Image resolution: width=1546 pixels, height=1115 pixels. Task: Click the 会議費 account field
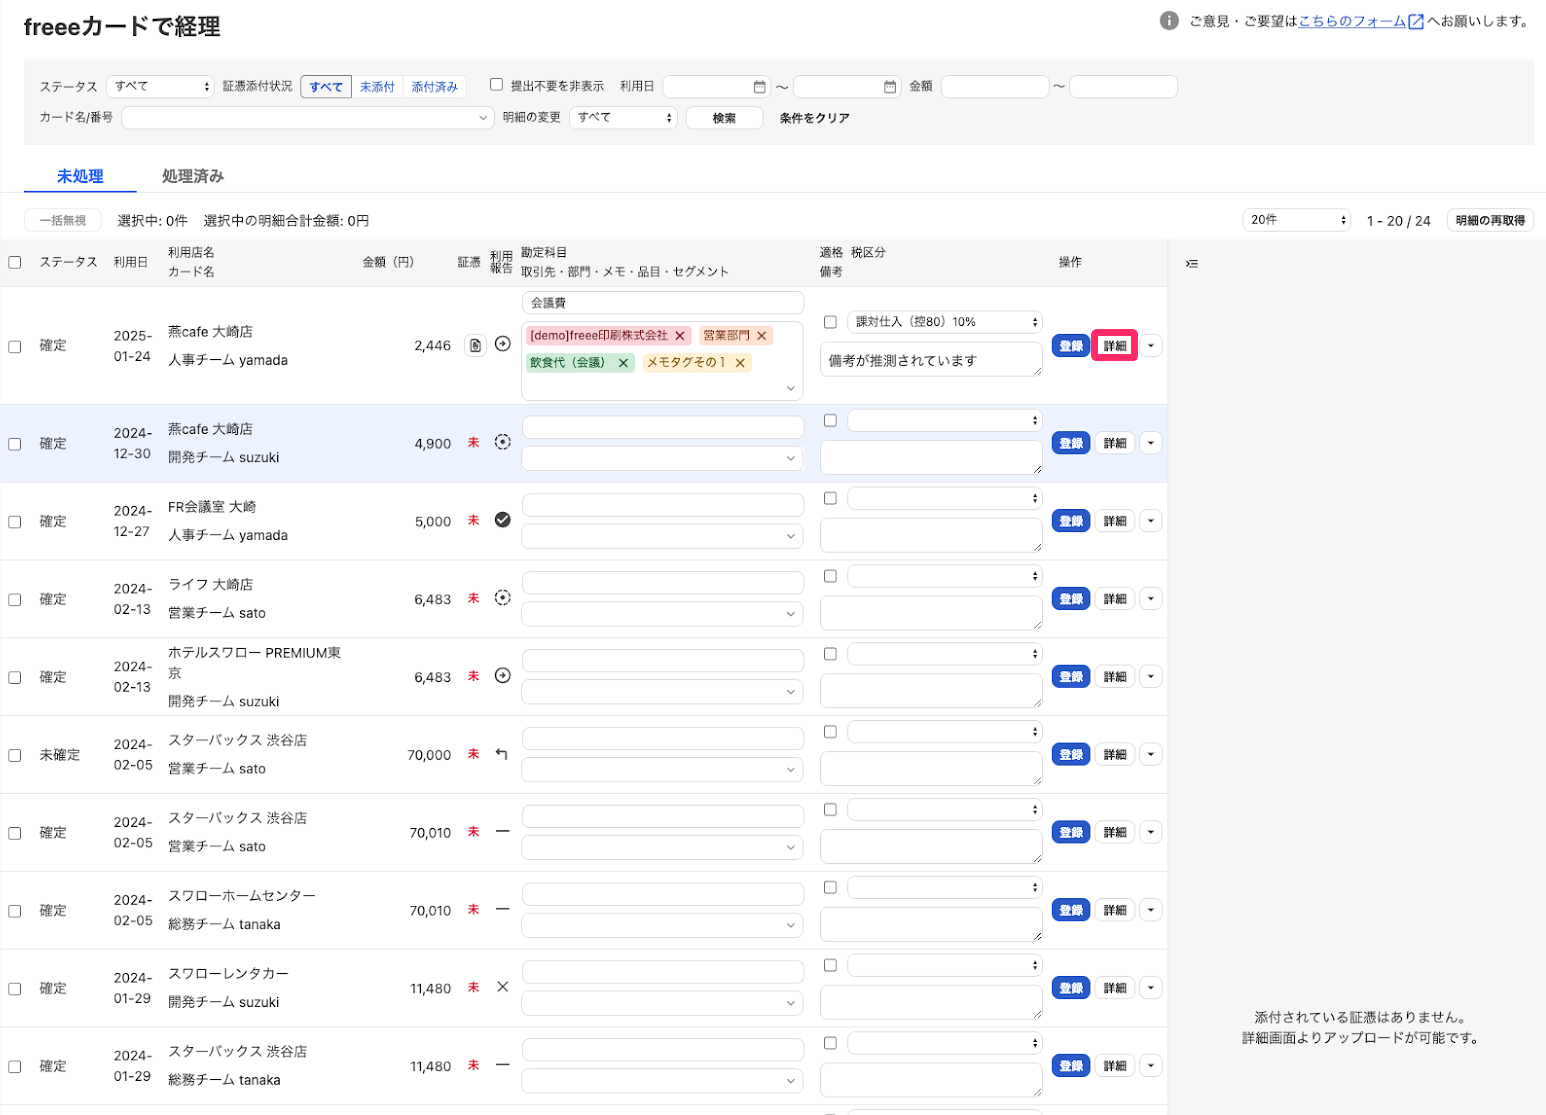pyautogui.click(x=663, y=302)
